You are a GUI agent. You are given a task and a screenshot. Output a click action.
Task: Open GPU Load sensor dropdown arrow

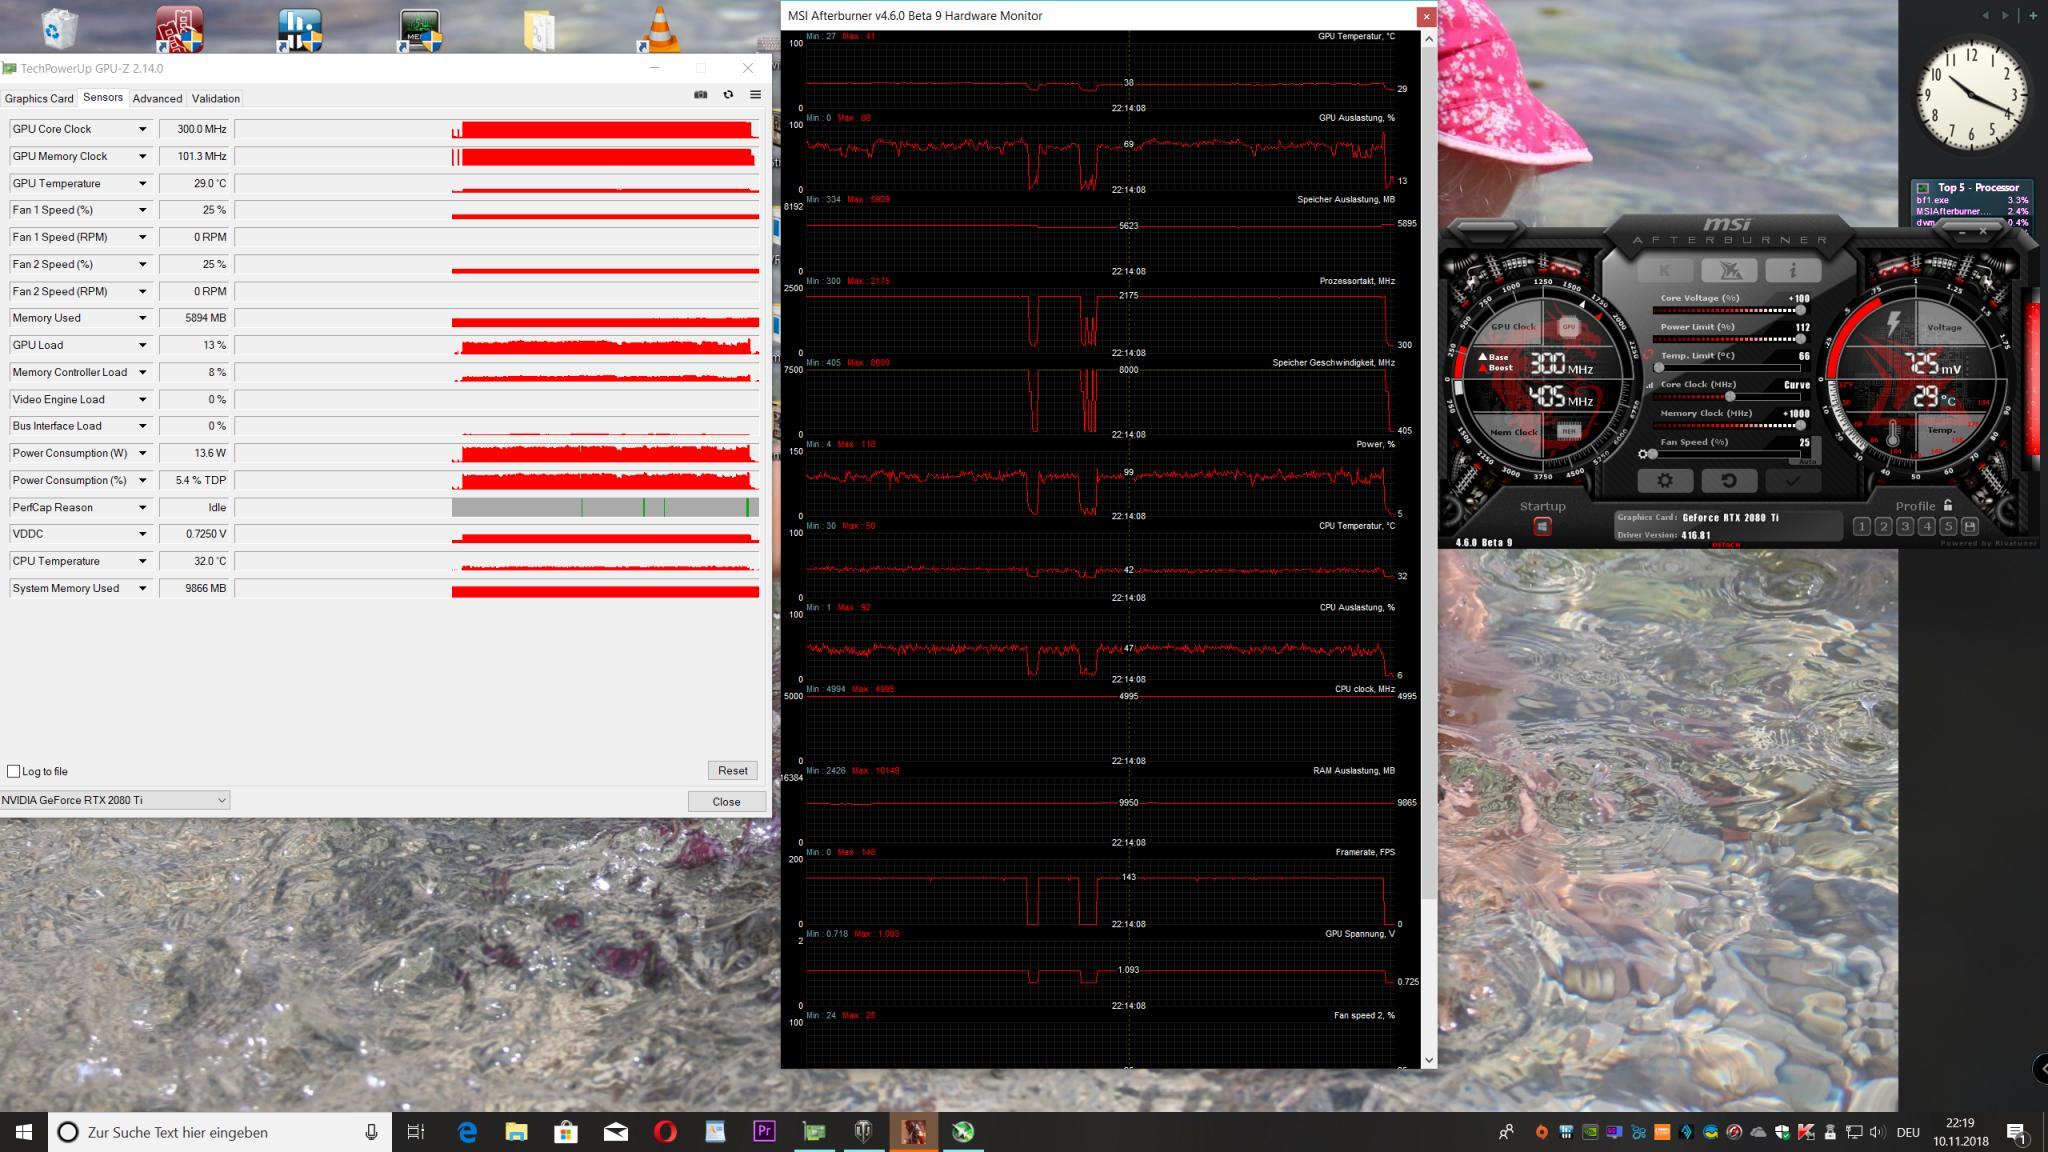click(142, 345)
